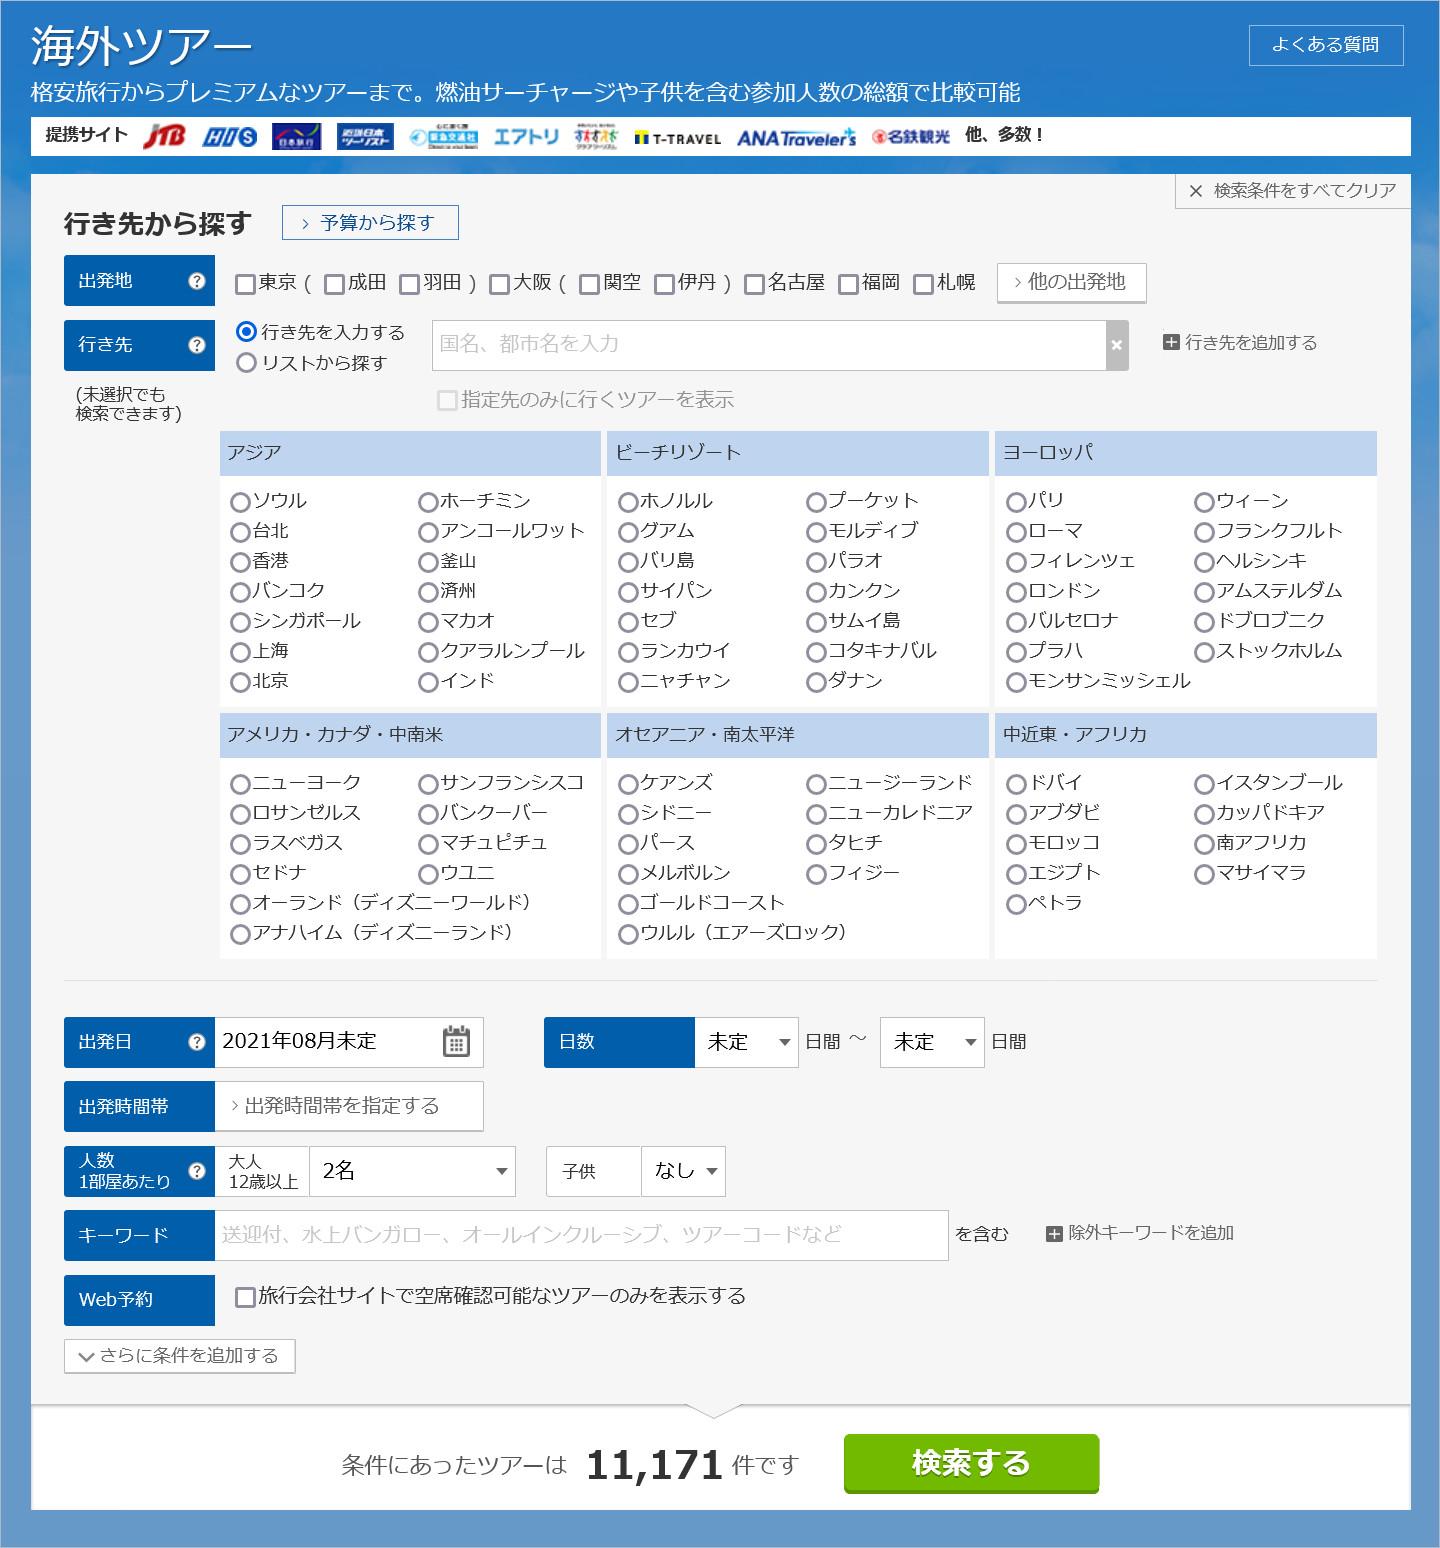This screenshot has height=1548, width=1440.
Task: Check the 福岡 departure checkbox
Action: 849,284
